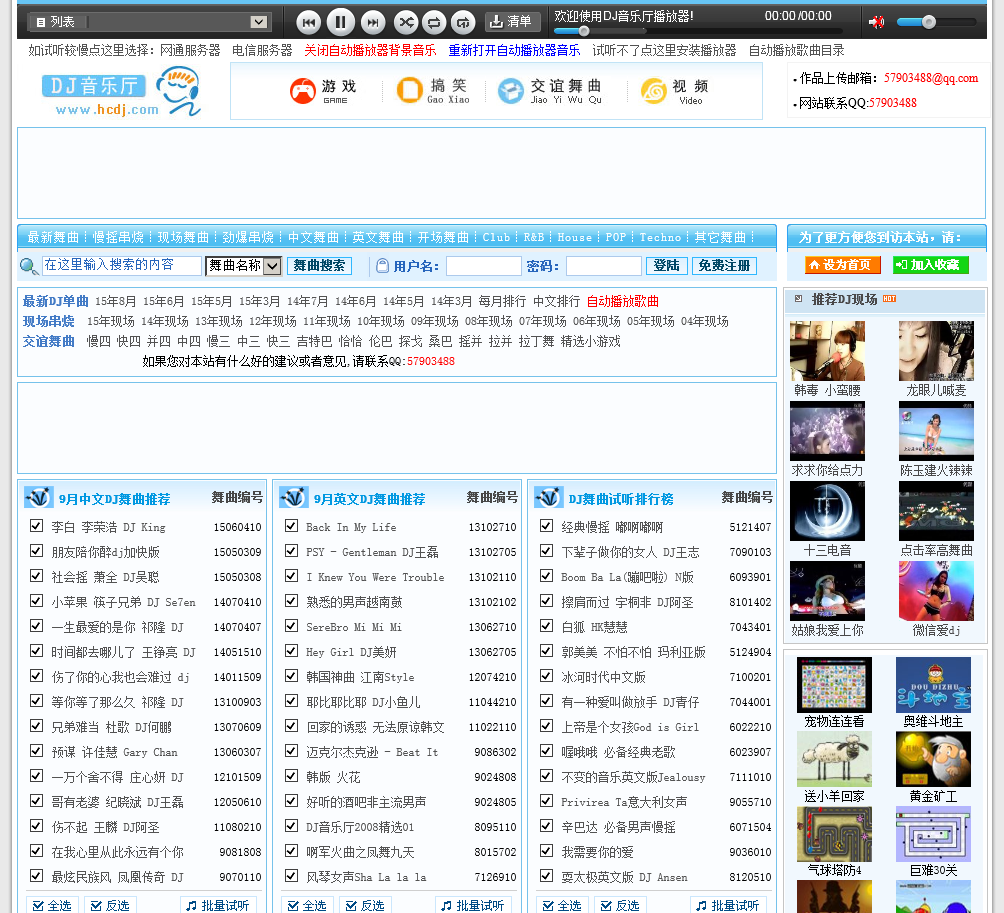Open 龙眼儿喊麦 video thumbnail
This screenshot has width=1004, height=913.
tap(936, 351)
